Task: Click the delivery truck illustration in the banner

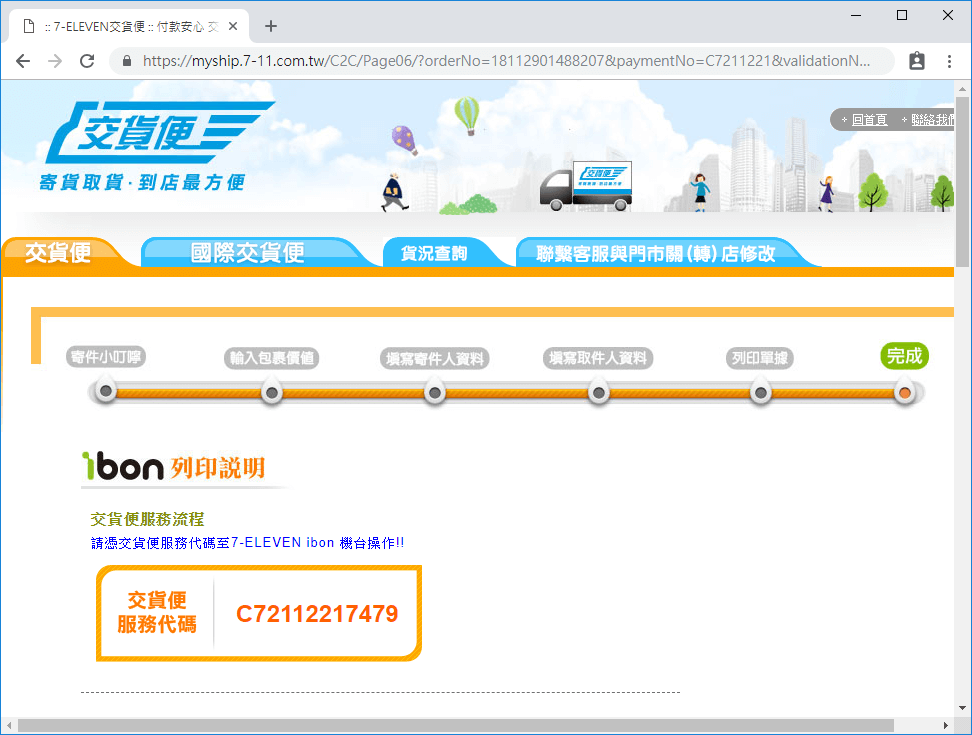Action: (585, 185)
